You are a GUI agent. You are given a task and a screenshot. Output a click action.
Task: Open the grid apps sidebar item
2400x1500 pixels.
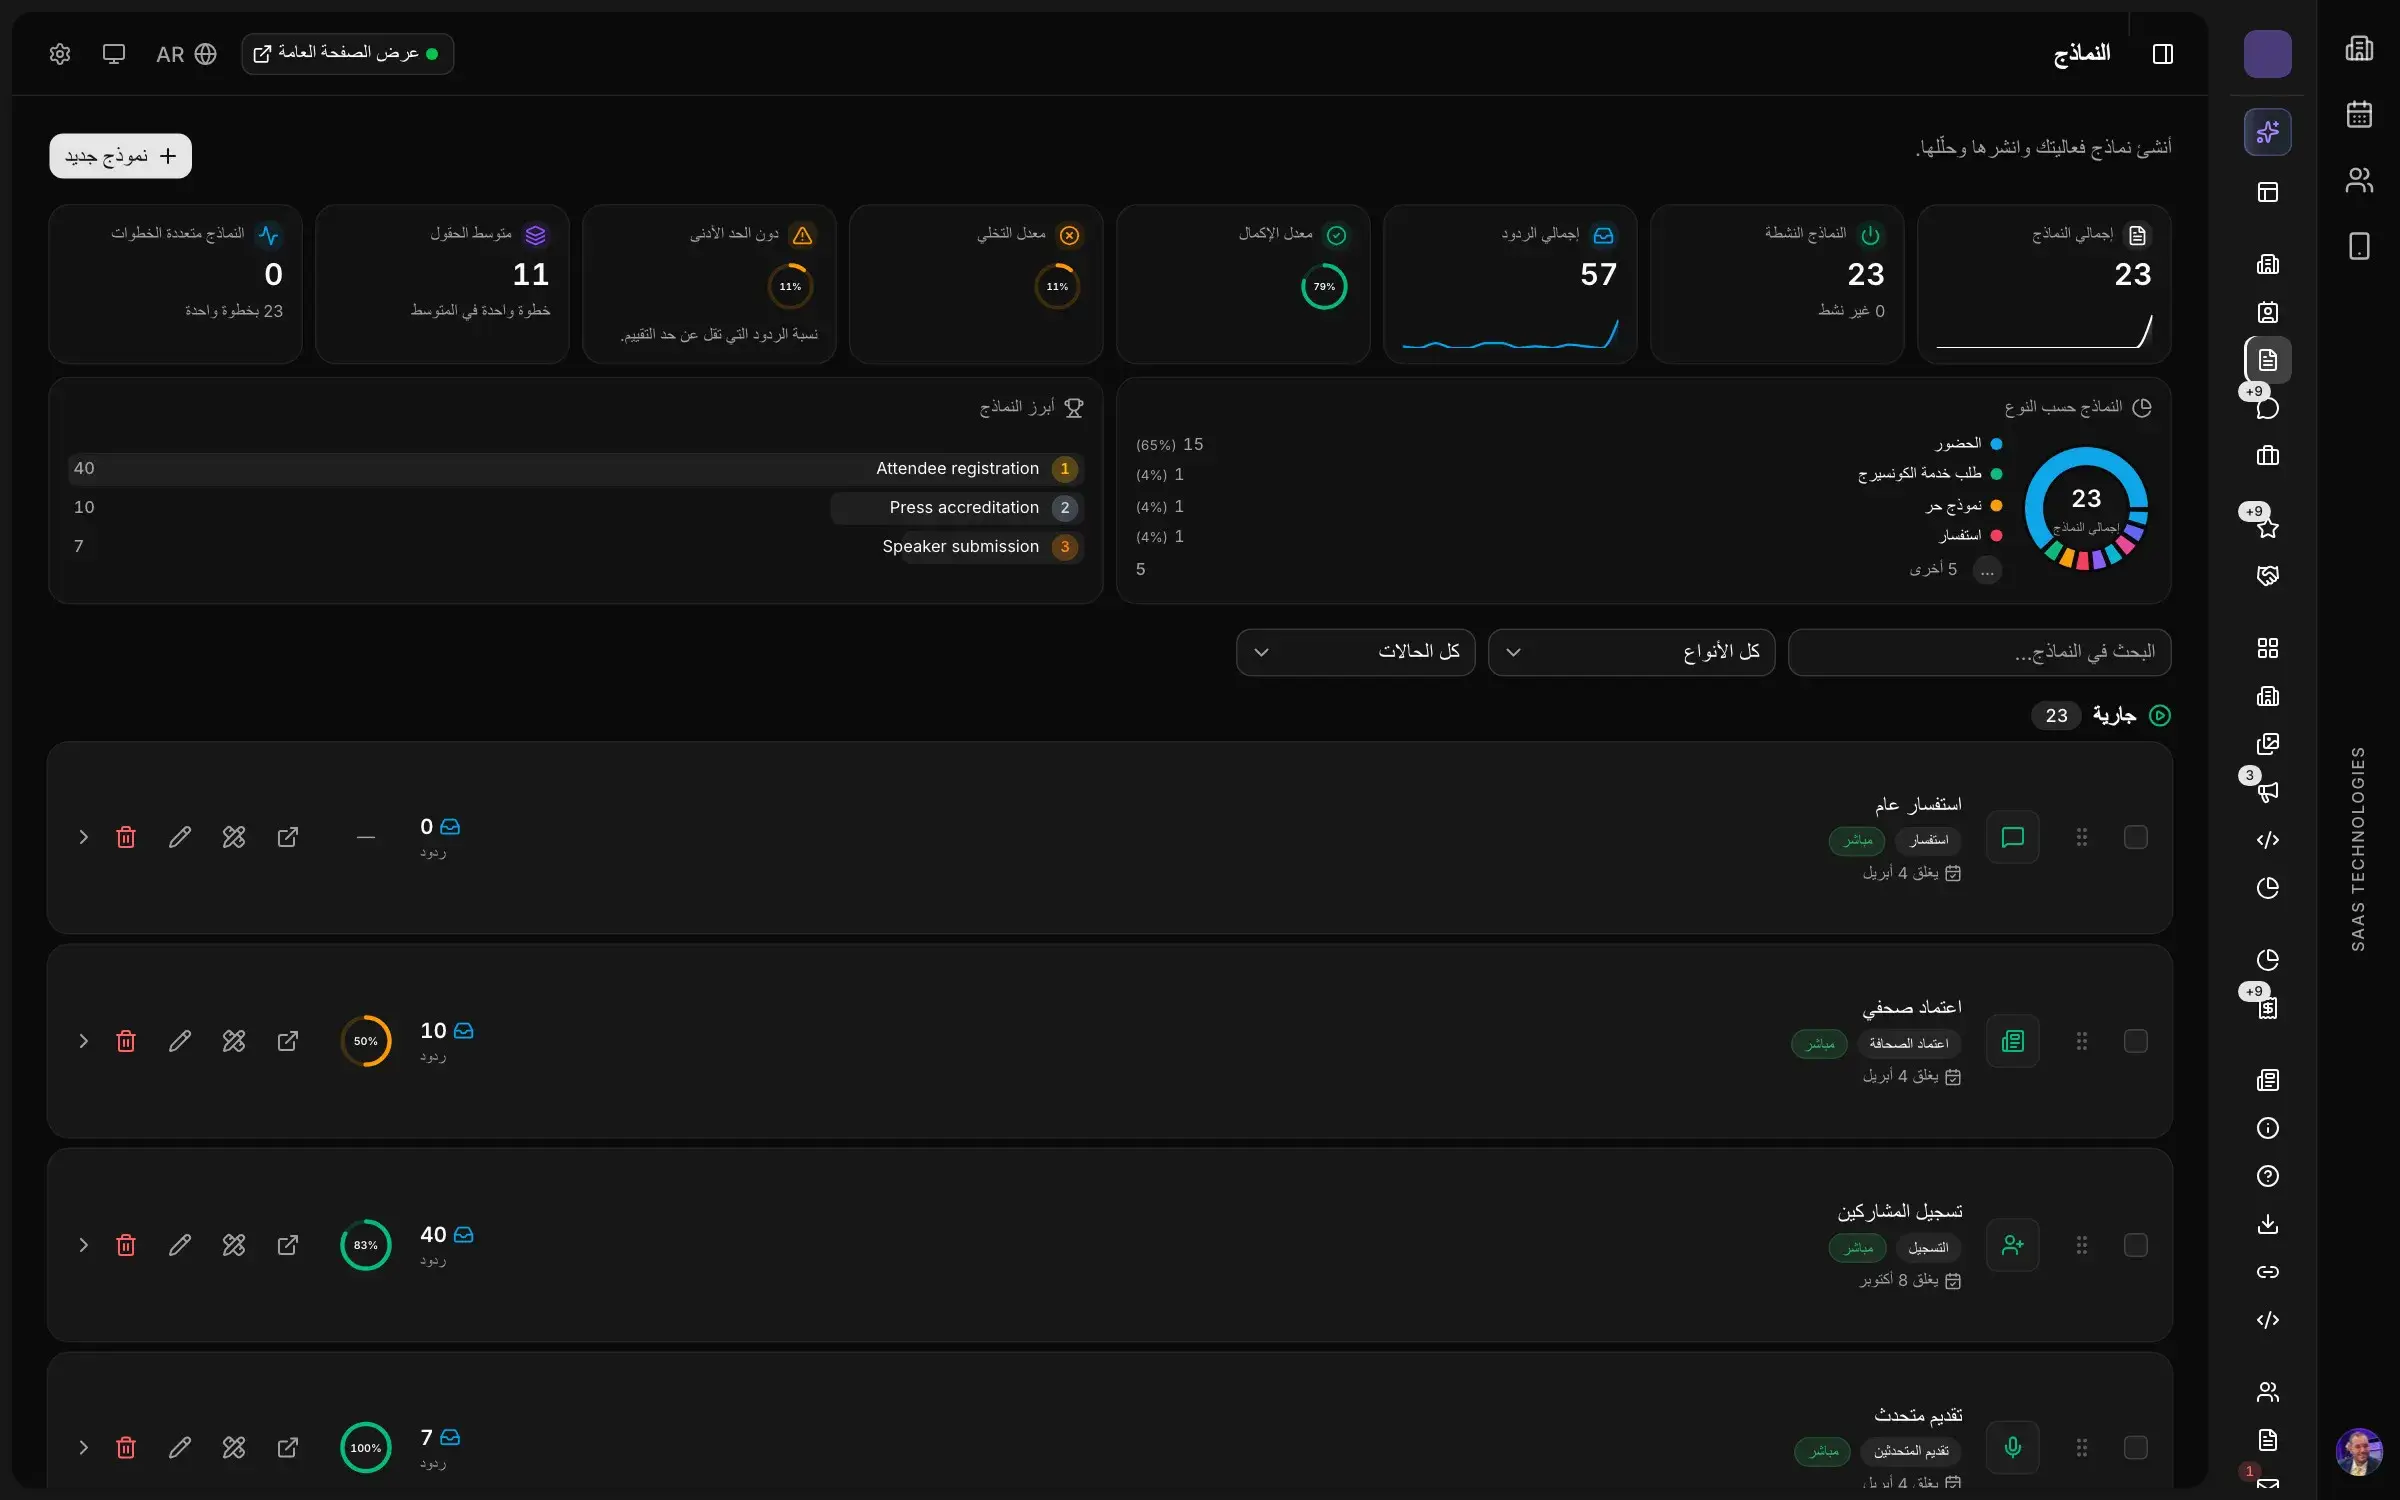pyautogui.click(x=2267, y=648)
